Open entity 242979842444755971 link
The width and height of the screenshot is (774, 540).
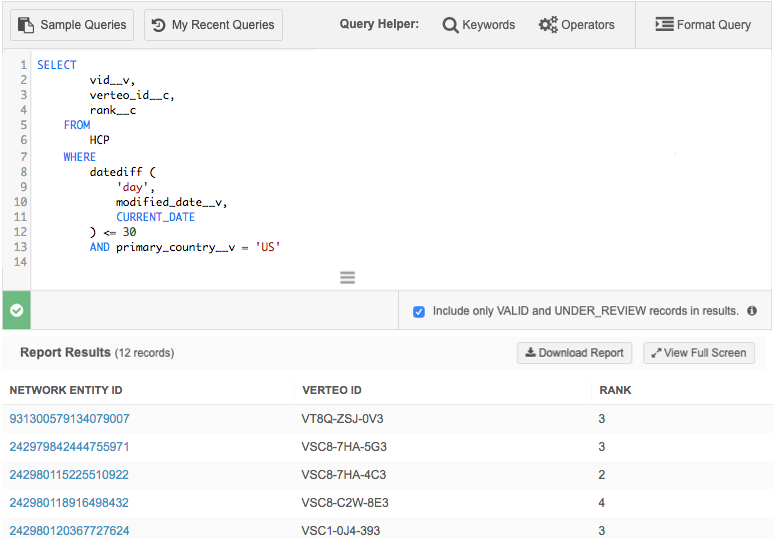[69, 447]
